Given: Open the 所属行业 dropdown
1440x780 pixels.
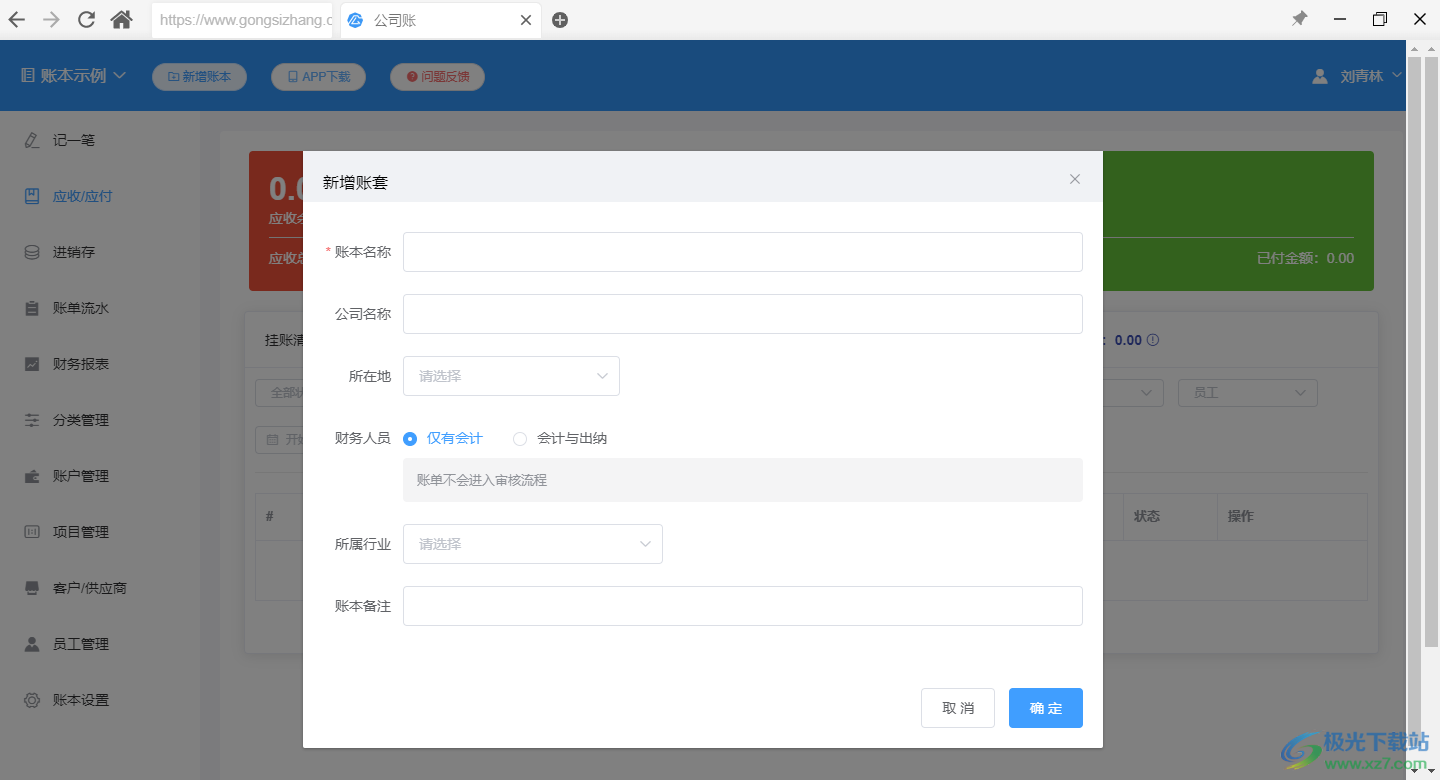Looking at the screenshot, I should tap(533, 544).
